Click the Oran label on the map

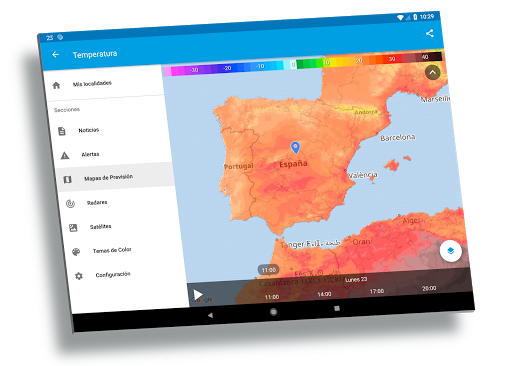pyautogui.click(x=361, y=242)
